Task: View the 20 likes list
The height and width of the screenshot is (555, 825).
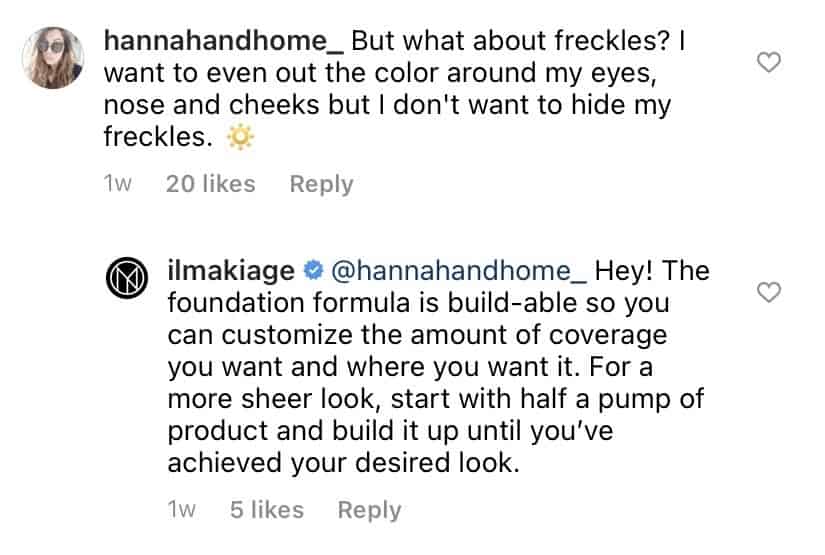Action: click(x=210, y=184)
